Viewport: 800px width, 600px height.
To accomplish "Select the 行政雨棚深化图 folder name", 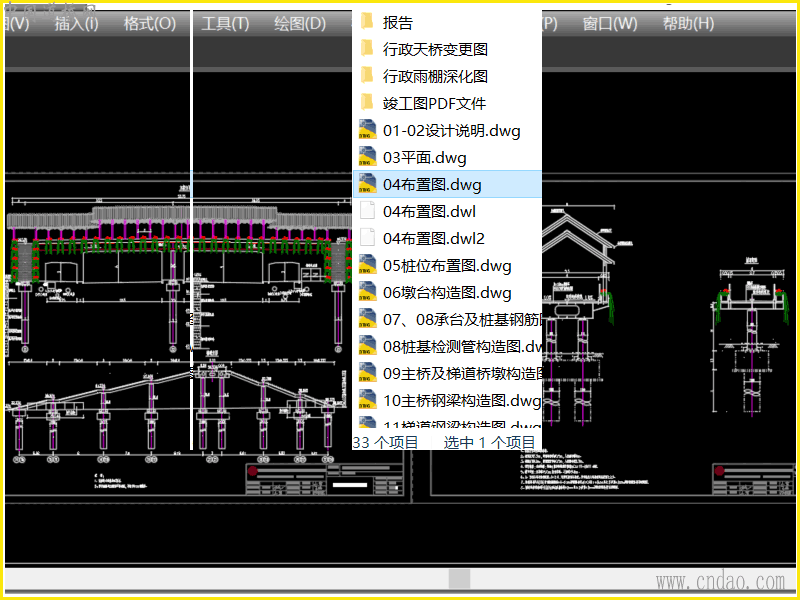I will point(435,77).
